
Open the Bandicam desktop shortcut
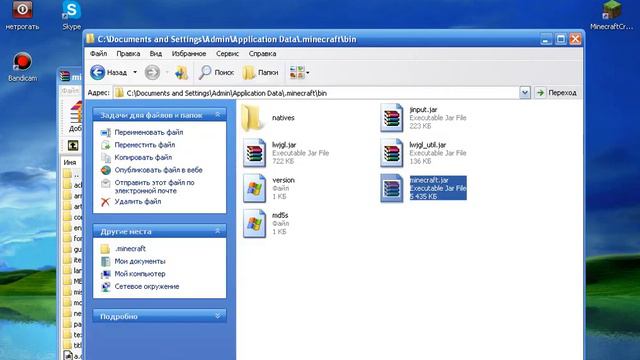(22, 67)
